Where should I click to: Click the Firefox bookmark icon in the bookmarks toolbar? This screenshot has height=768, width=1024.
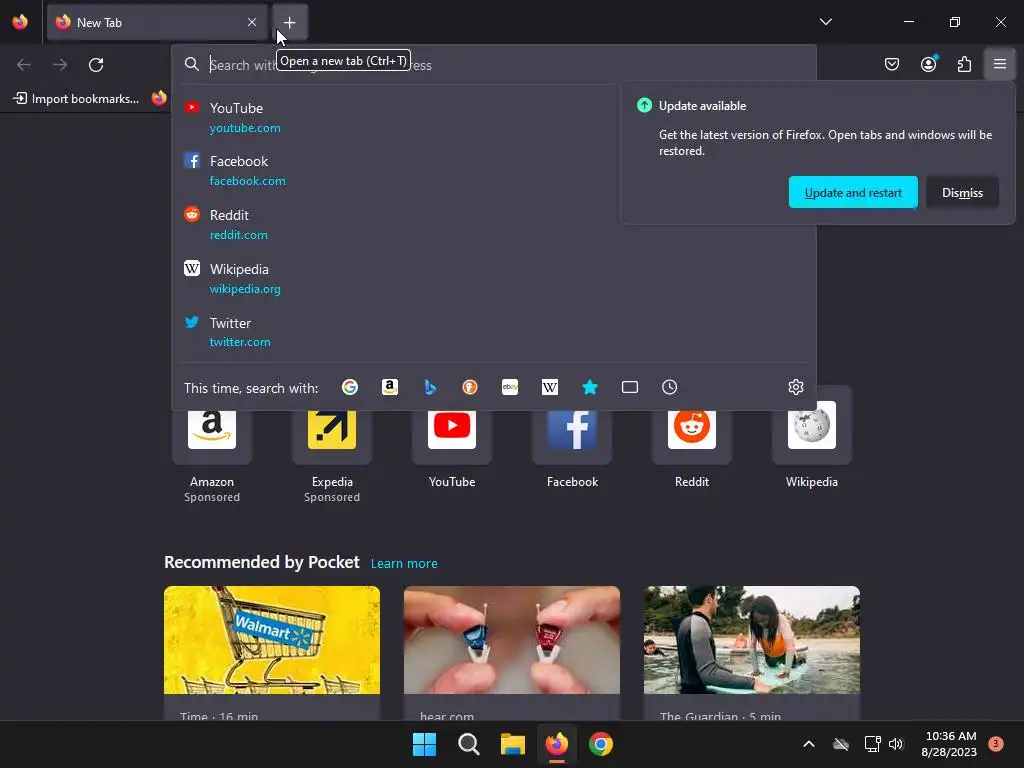coord(159,99)
